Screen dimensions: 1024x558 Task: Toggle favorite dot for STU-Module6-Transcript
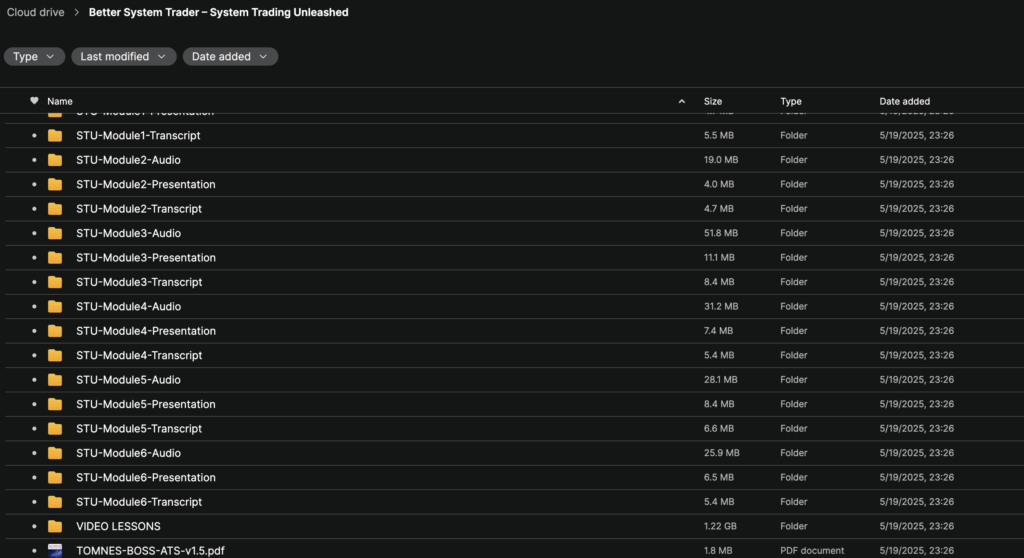[x=34, y=502]
